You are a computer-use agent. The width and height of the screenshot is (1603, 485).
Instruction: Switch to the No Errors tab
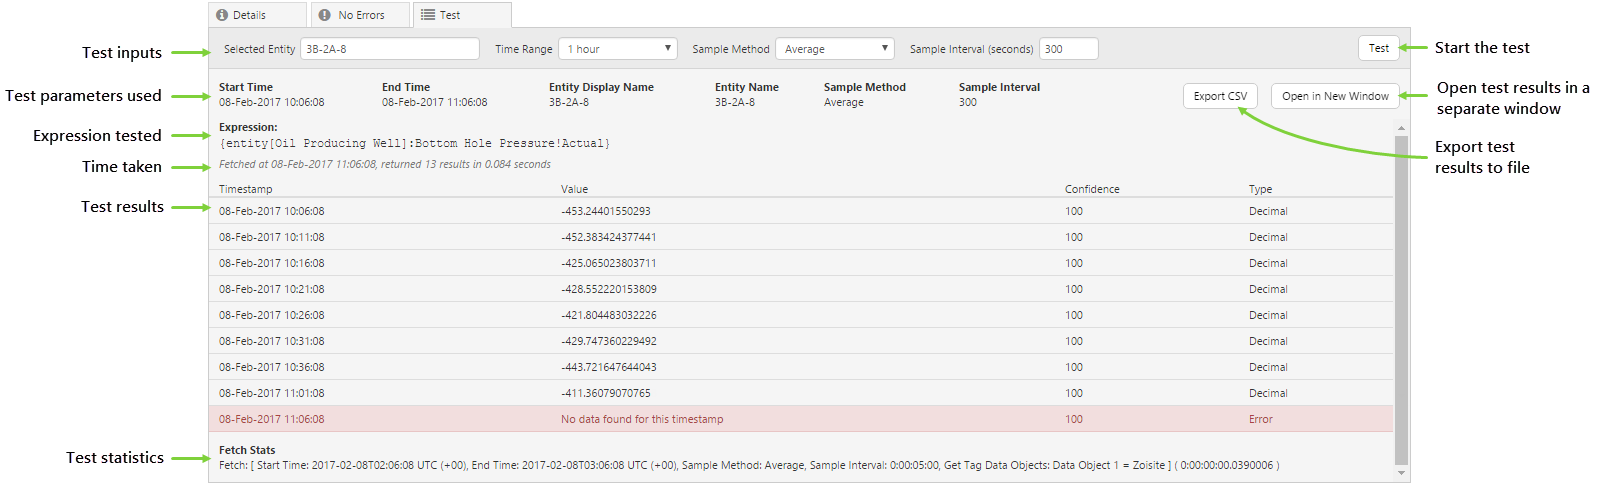pos(360,15)
